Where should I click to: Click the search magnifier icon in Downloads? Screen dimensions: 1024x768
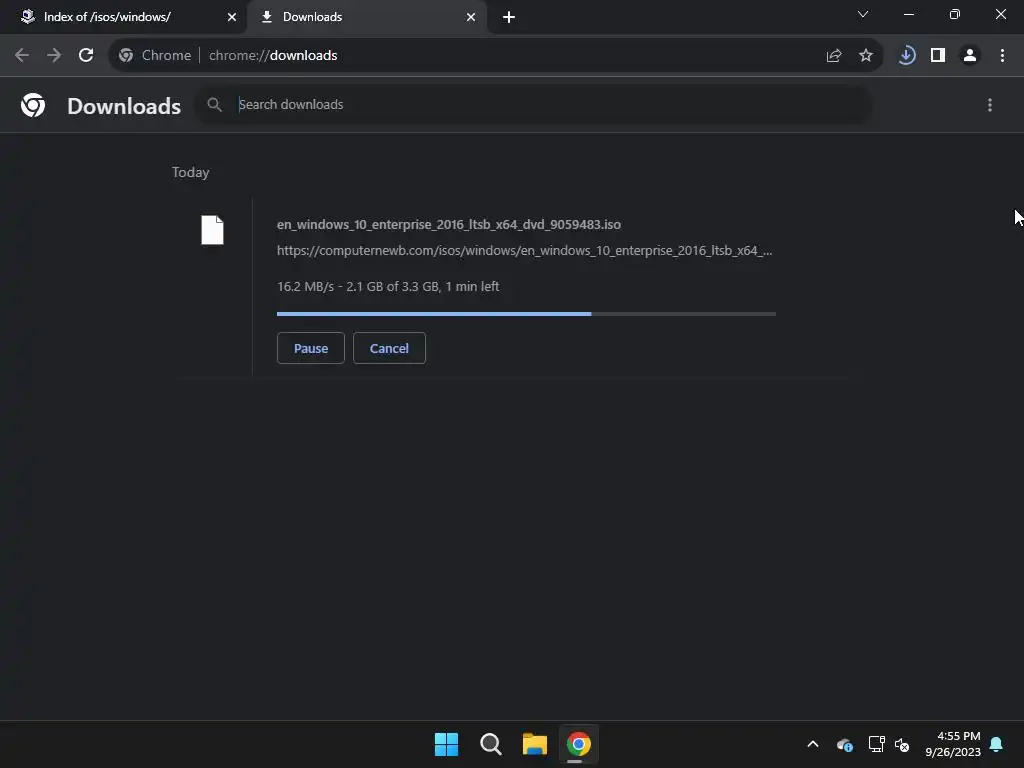tap(214, 104)
